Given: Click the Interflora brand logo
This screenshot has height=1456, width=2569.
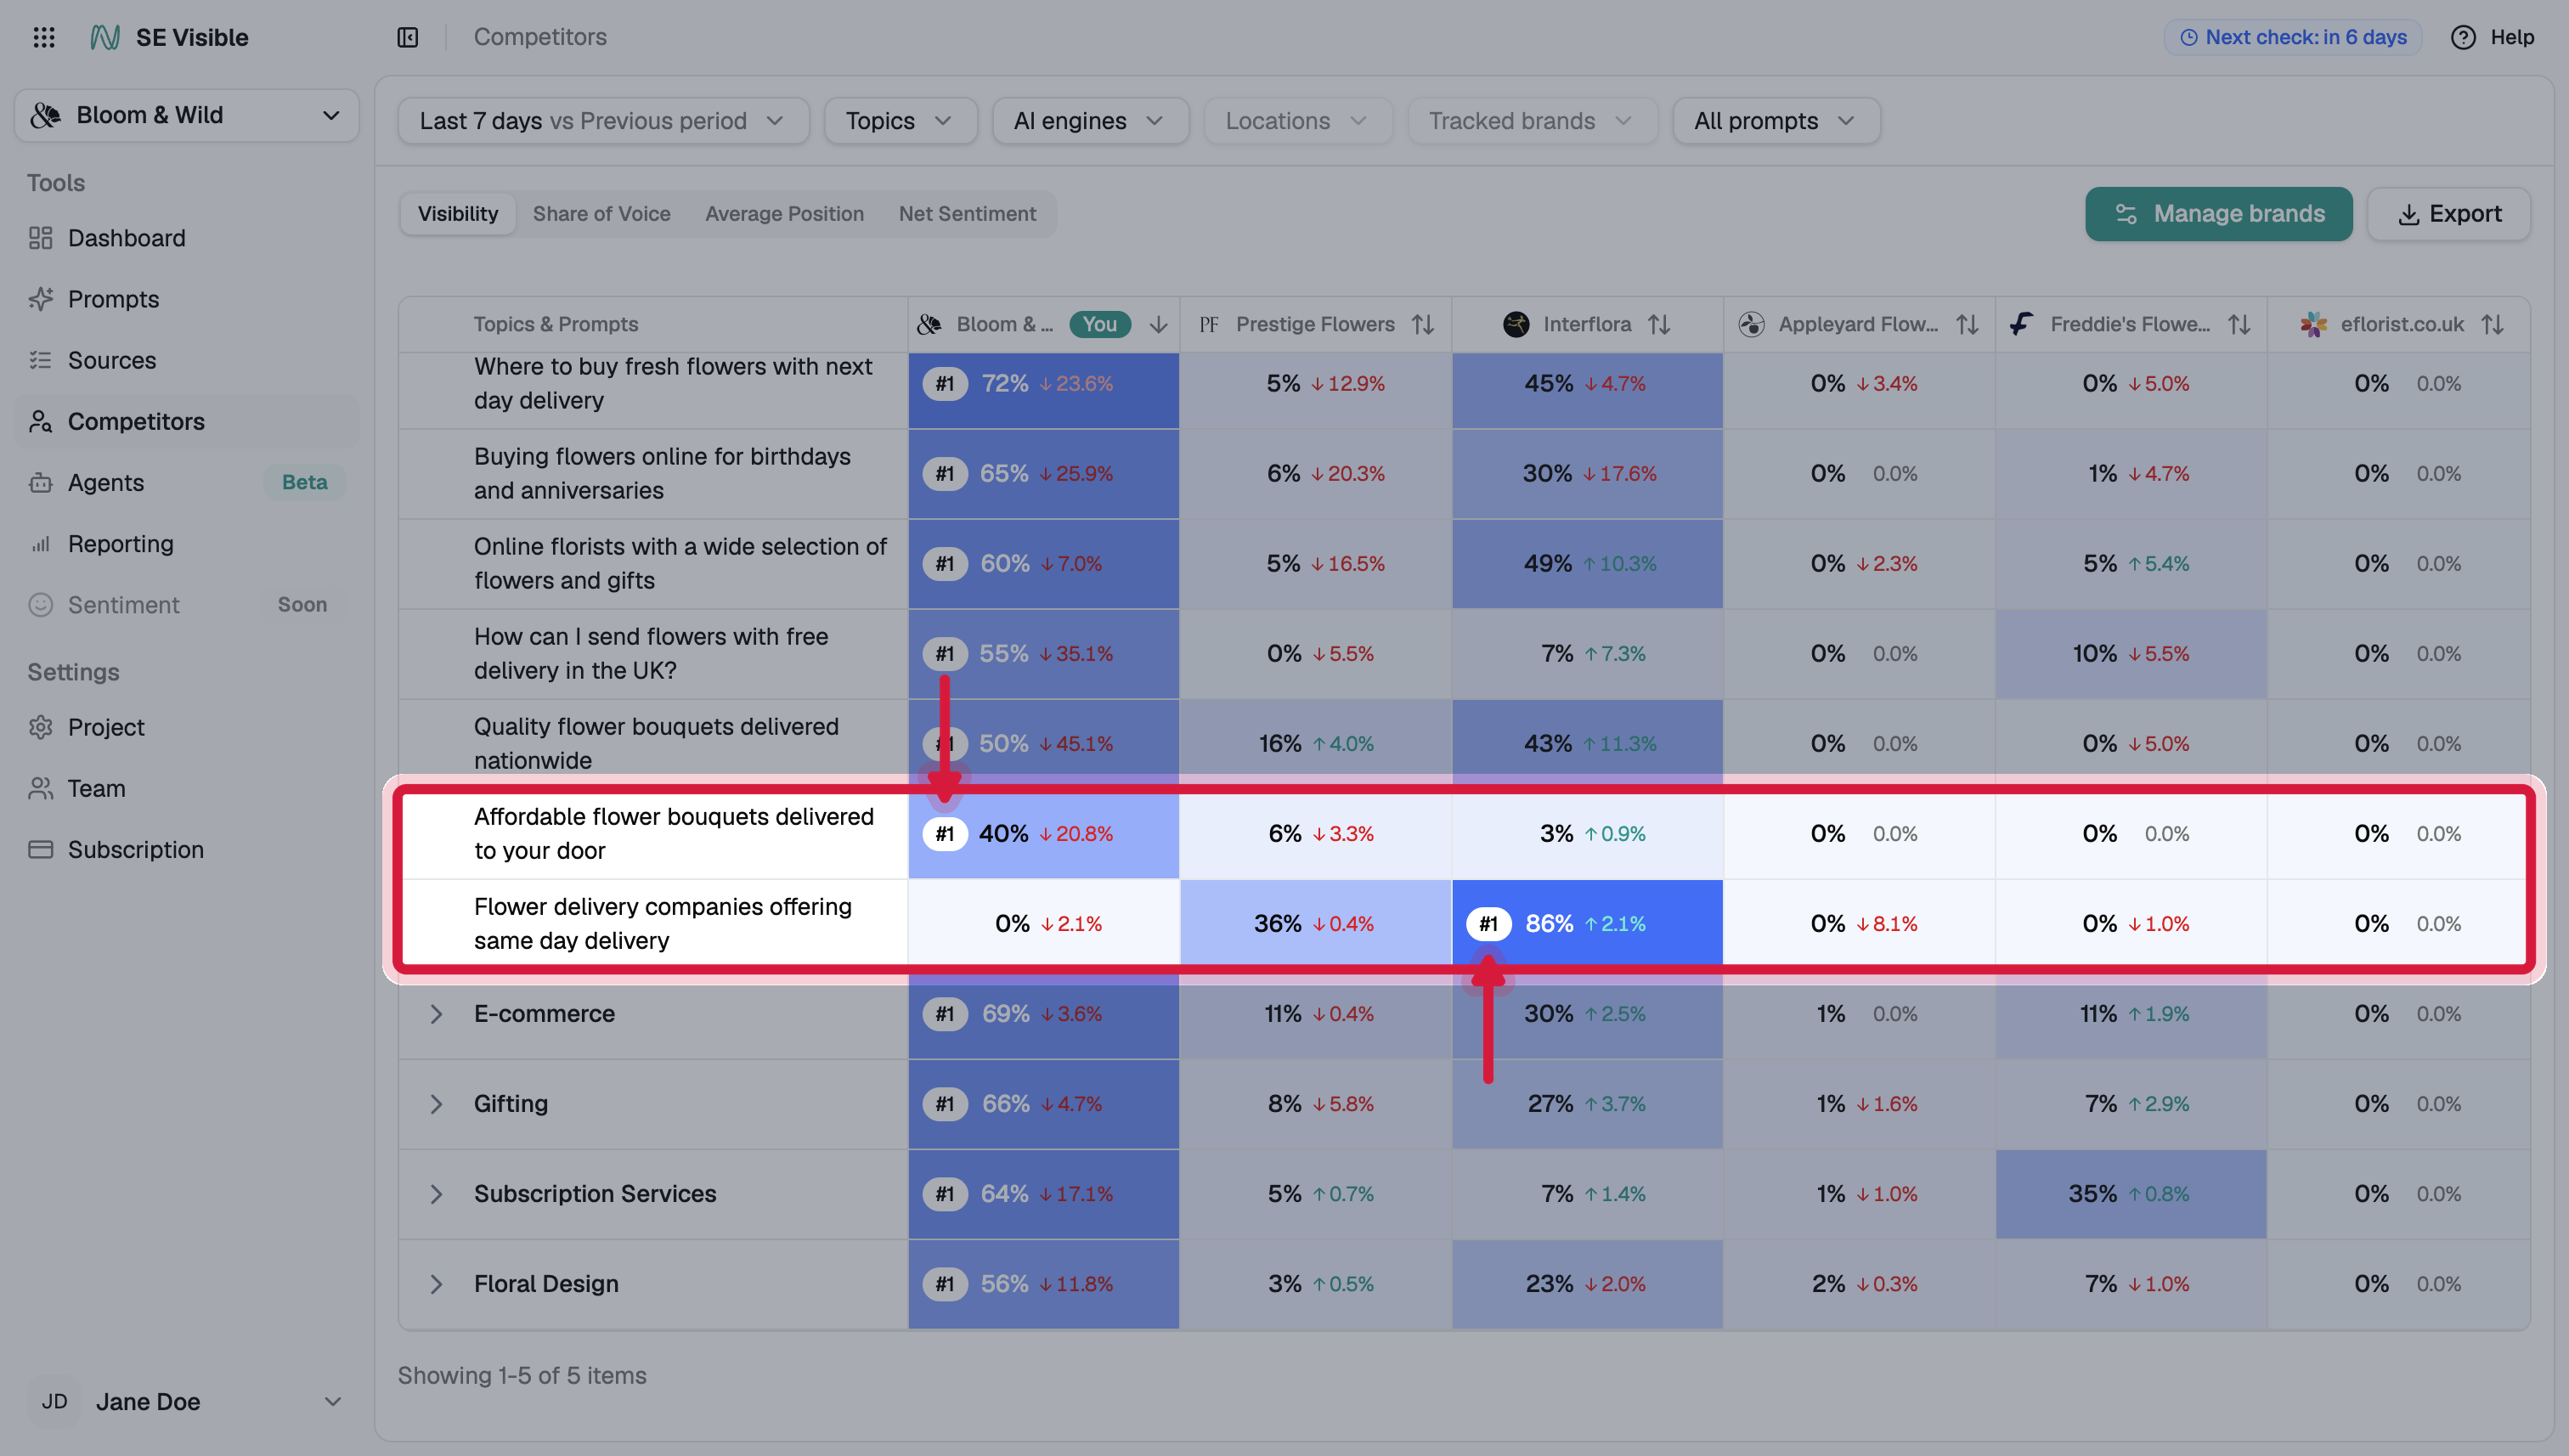Looking at the screenshot, I should [1516, 324].
